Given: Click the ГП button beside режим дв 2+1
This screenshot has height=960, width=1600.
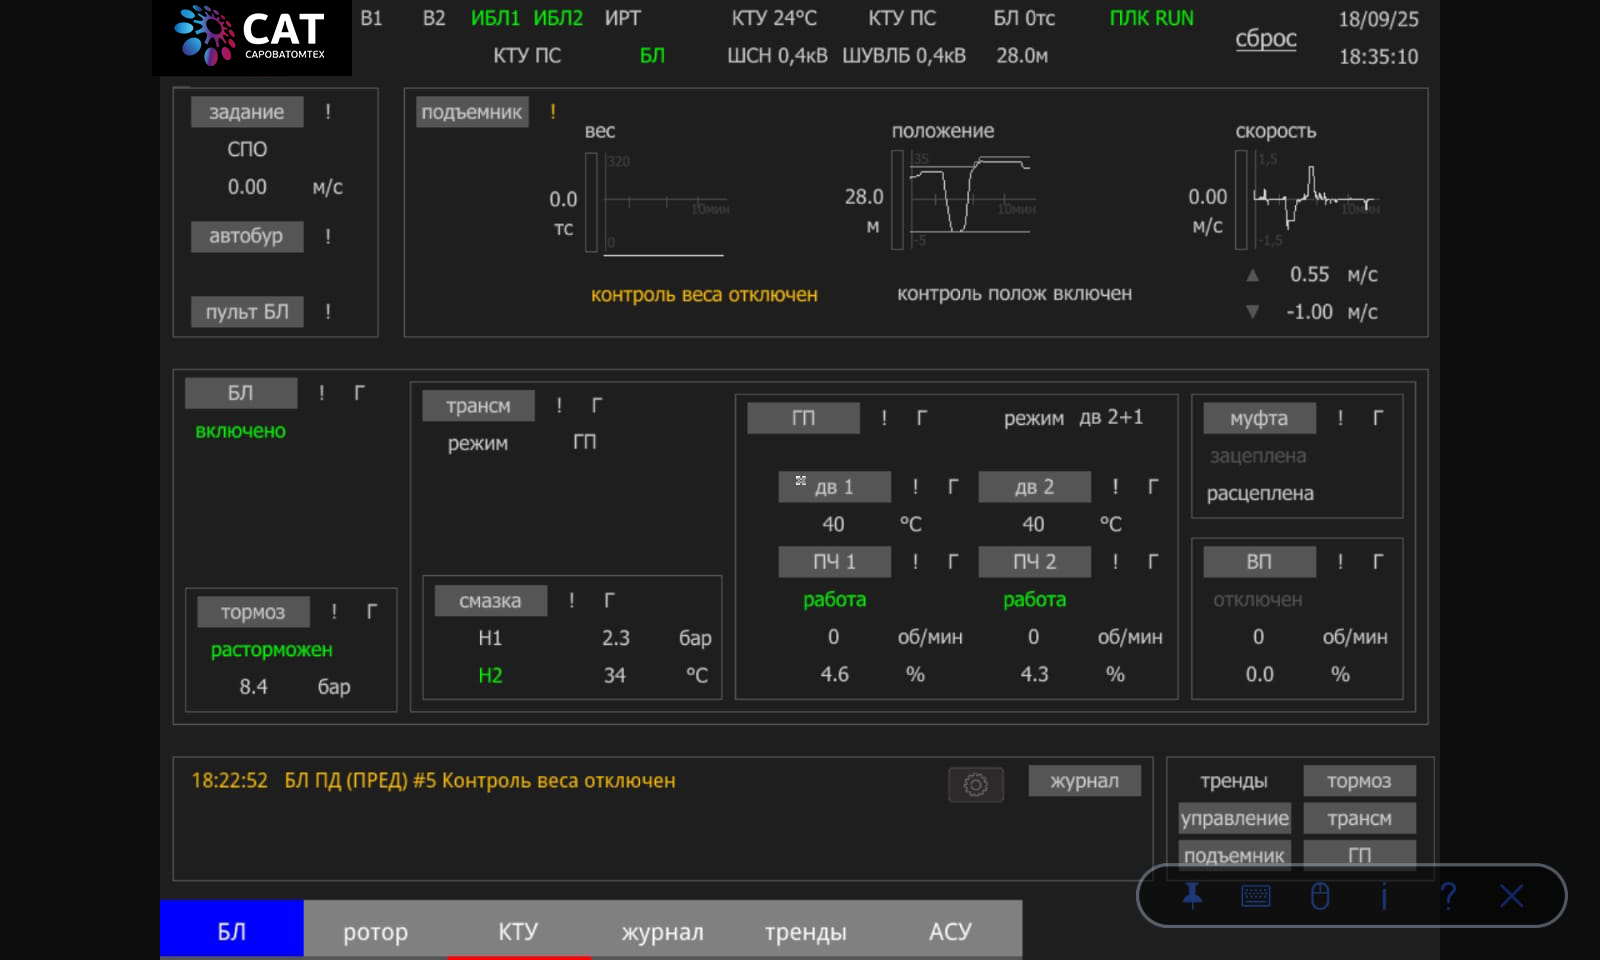Looking at the screenshot, I should click(804, 418).
